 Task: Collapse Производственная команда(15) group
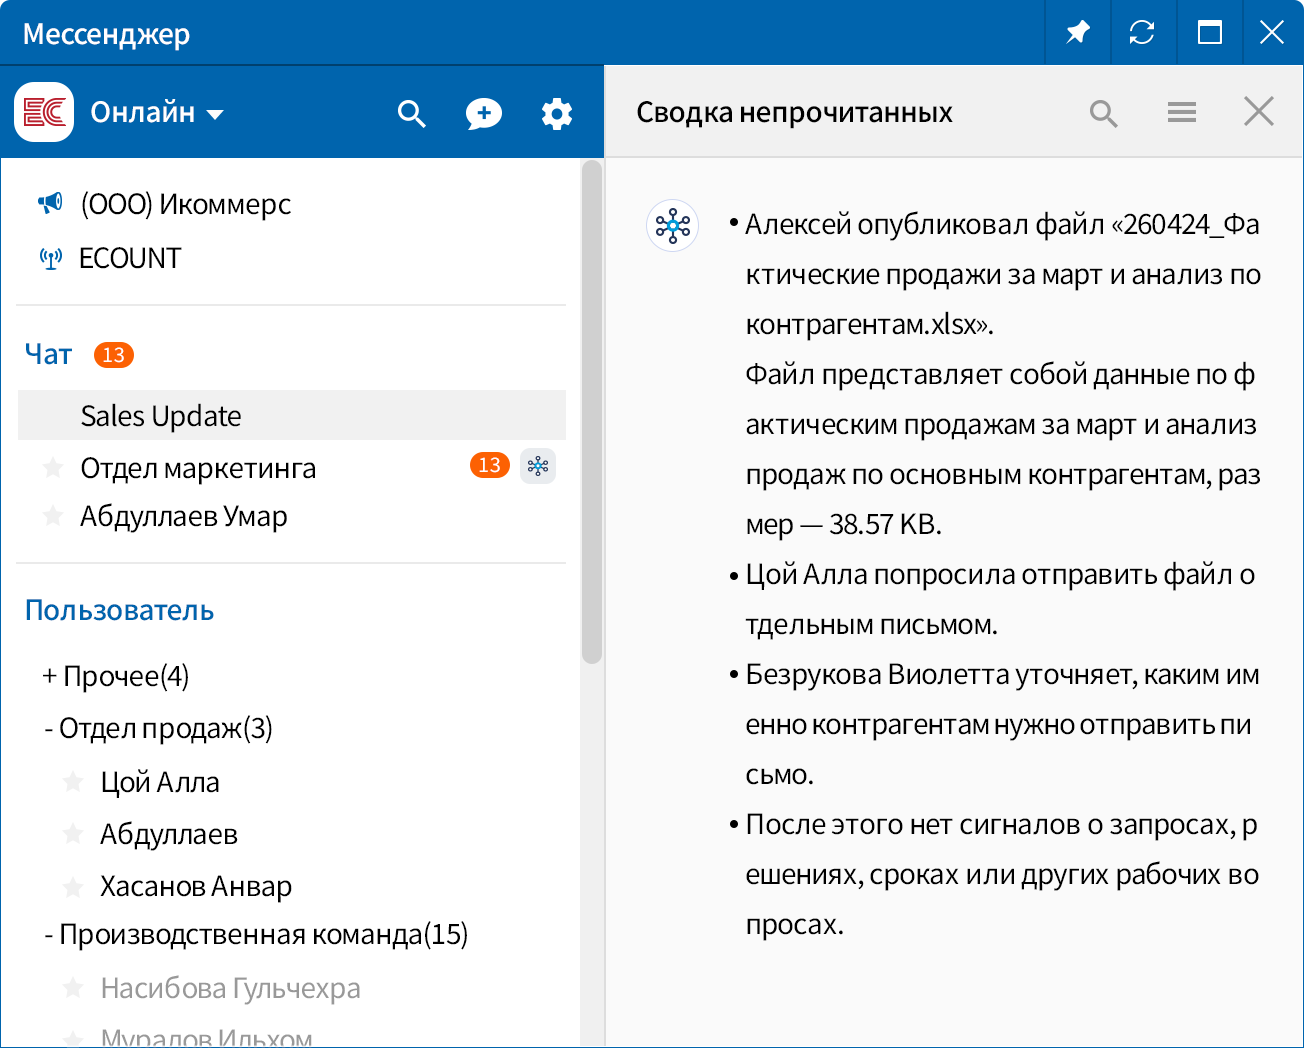[256, 934]
